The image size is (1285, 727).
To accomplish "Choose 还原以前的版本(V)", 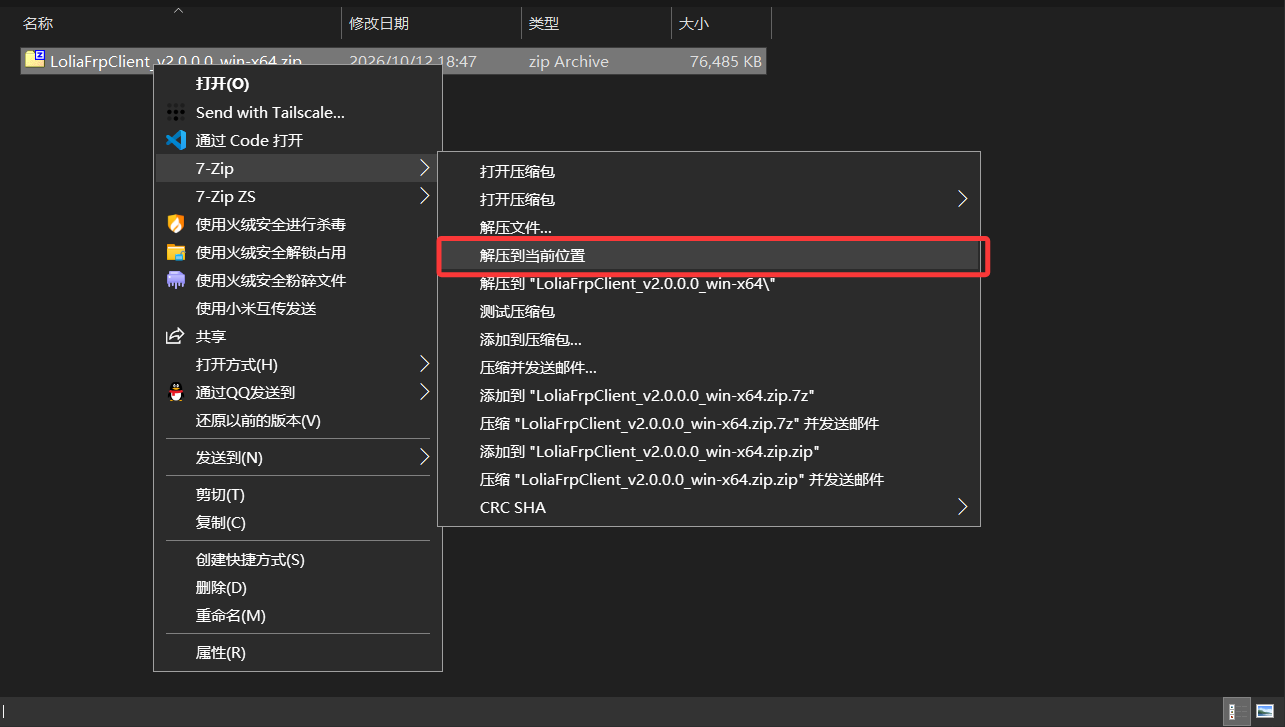I will [298, 420].
